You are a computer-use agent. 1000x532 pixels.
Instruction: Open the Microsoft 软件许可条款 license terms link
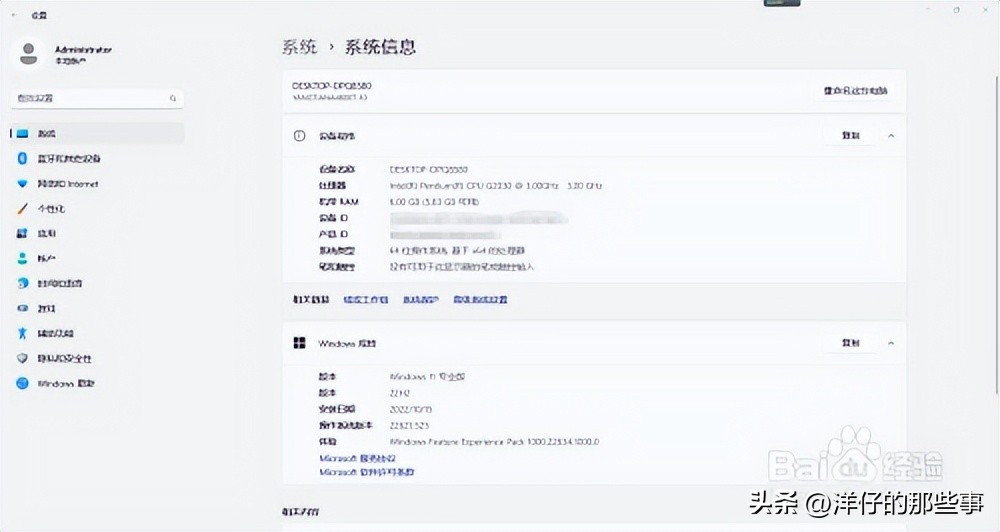pyautogui.click(x=367, y=472)
